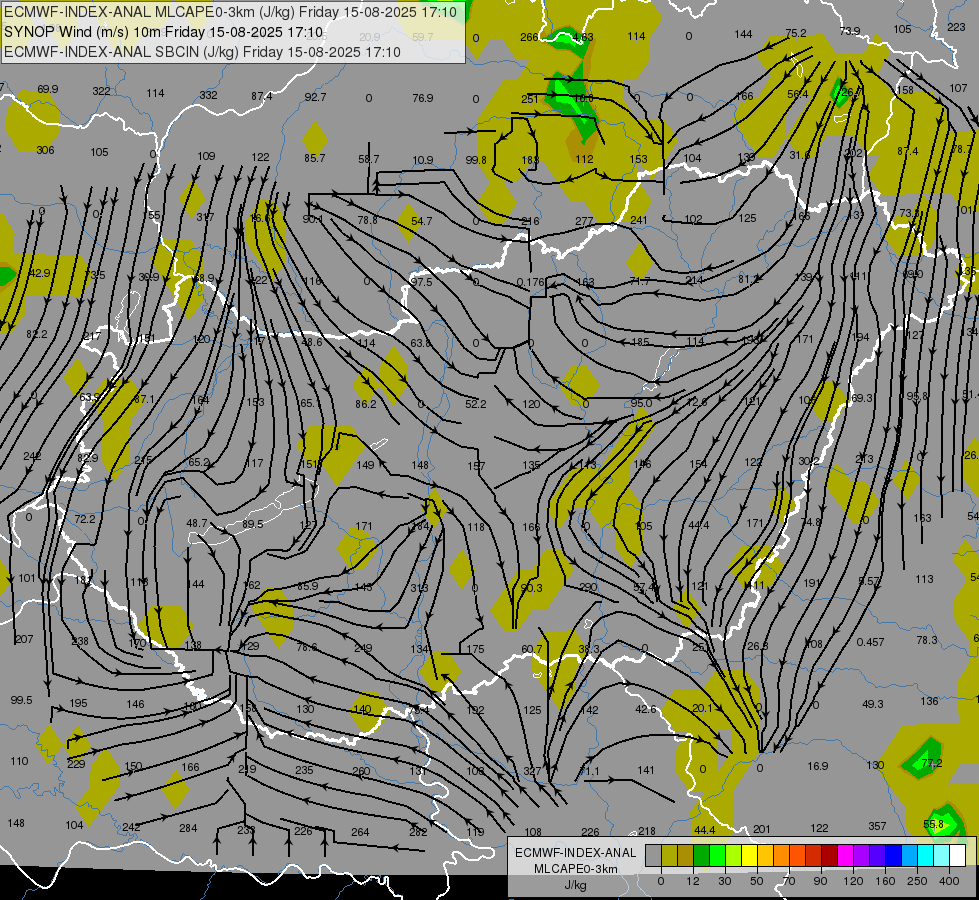
Task: Click the legend tick label '30'
Action: click(x=725, y=881)
